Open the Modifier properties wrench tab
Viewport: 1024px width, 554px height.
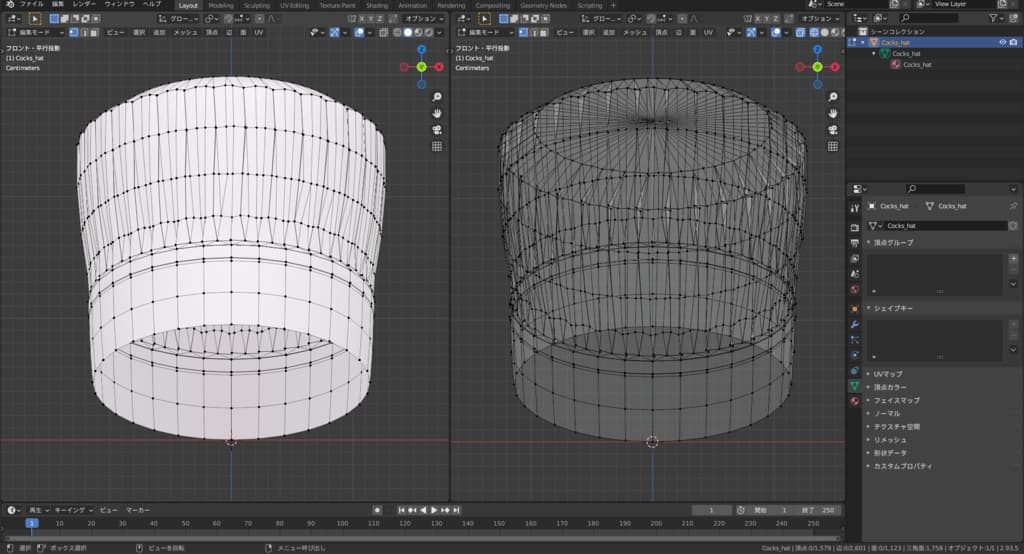[854, 325]
